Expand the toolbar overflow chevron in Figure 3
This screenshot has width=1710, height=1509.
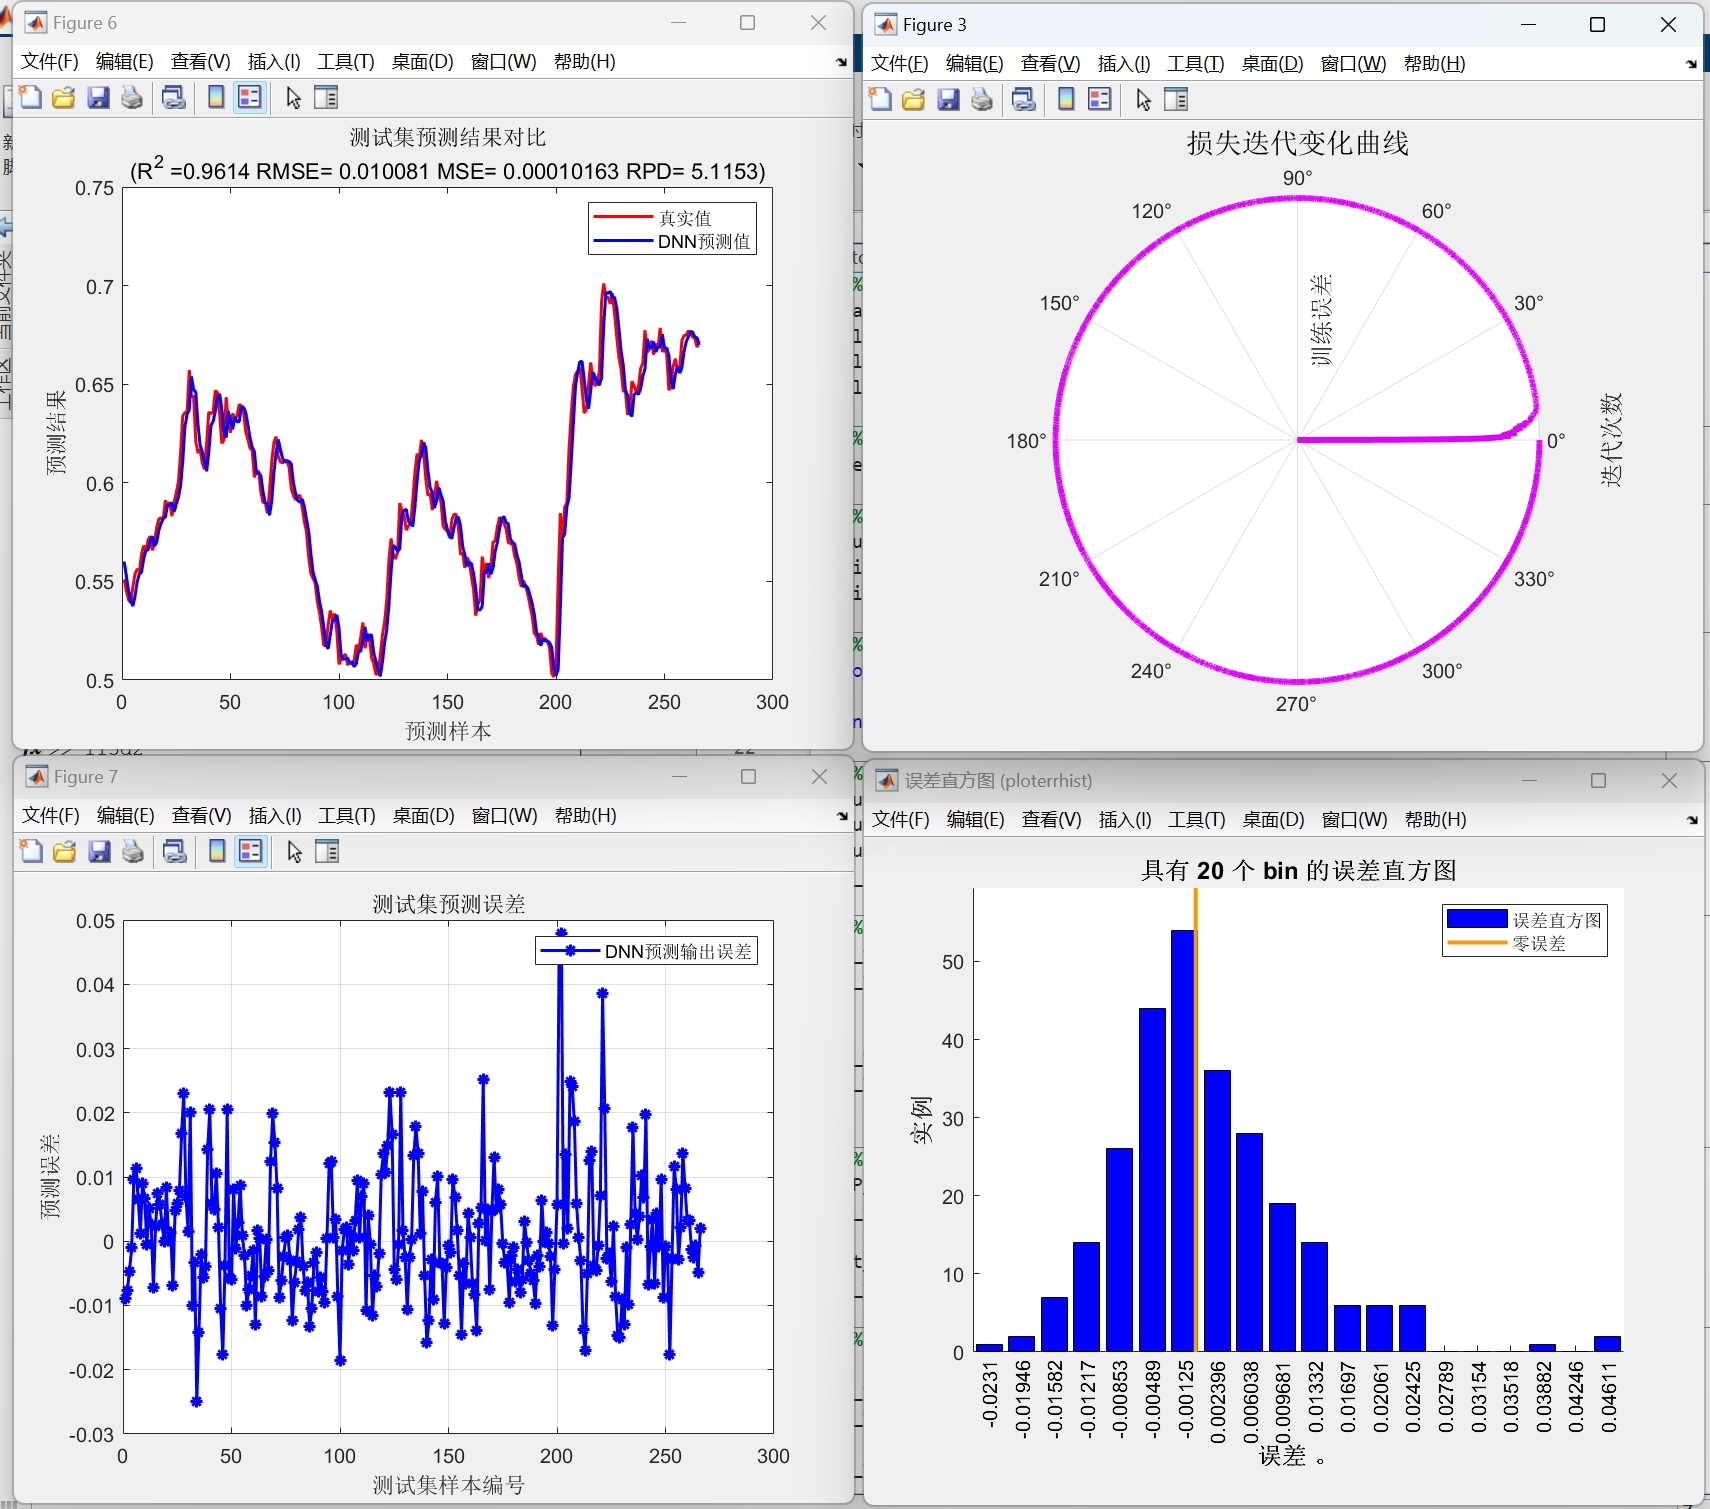(1690, 63)
